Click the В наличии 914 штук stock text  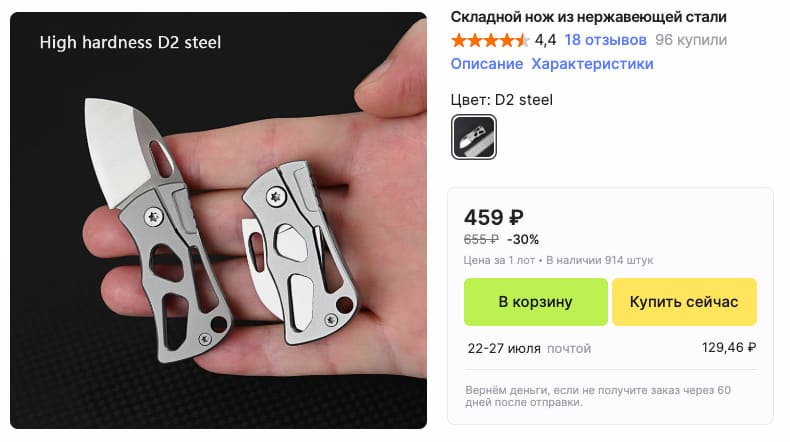click(600, 260)
